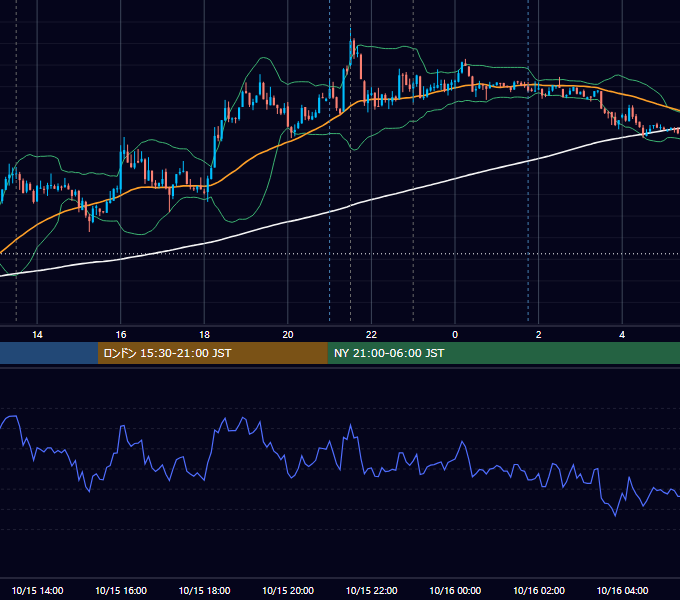Click the 10/16 04:00 indicator axis label

(622, 590)
